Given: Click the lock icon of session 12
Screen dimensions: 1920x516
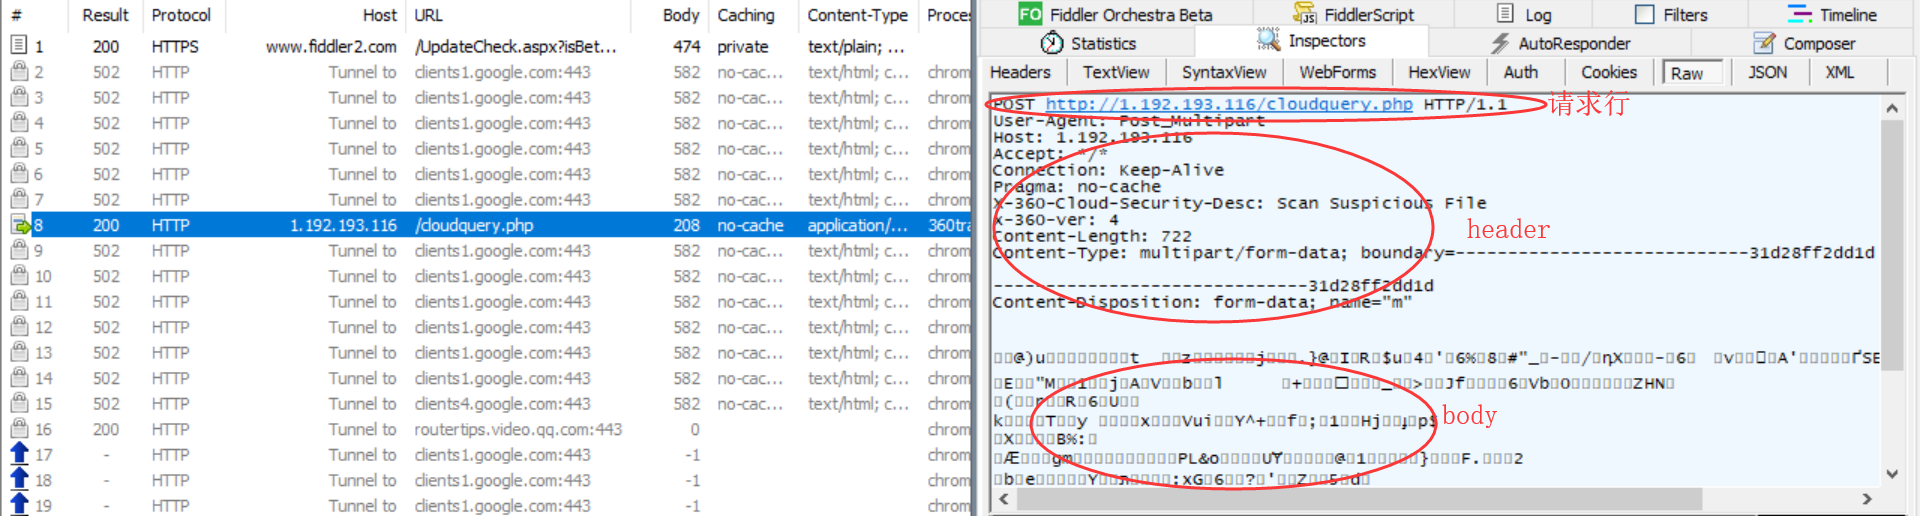Looking at the screenshot, I should pyautogui.click(x=18, y=327).
